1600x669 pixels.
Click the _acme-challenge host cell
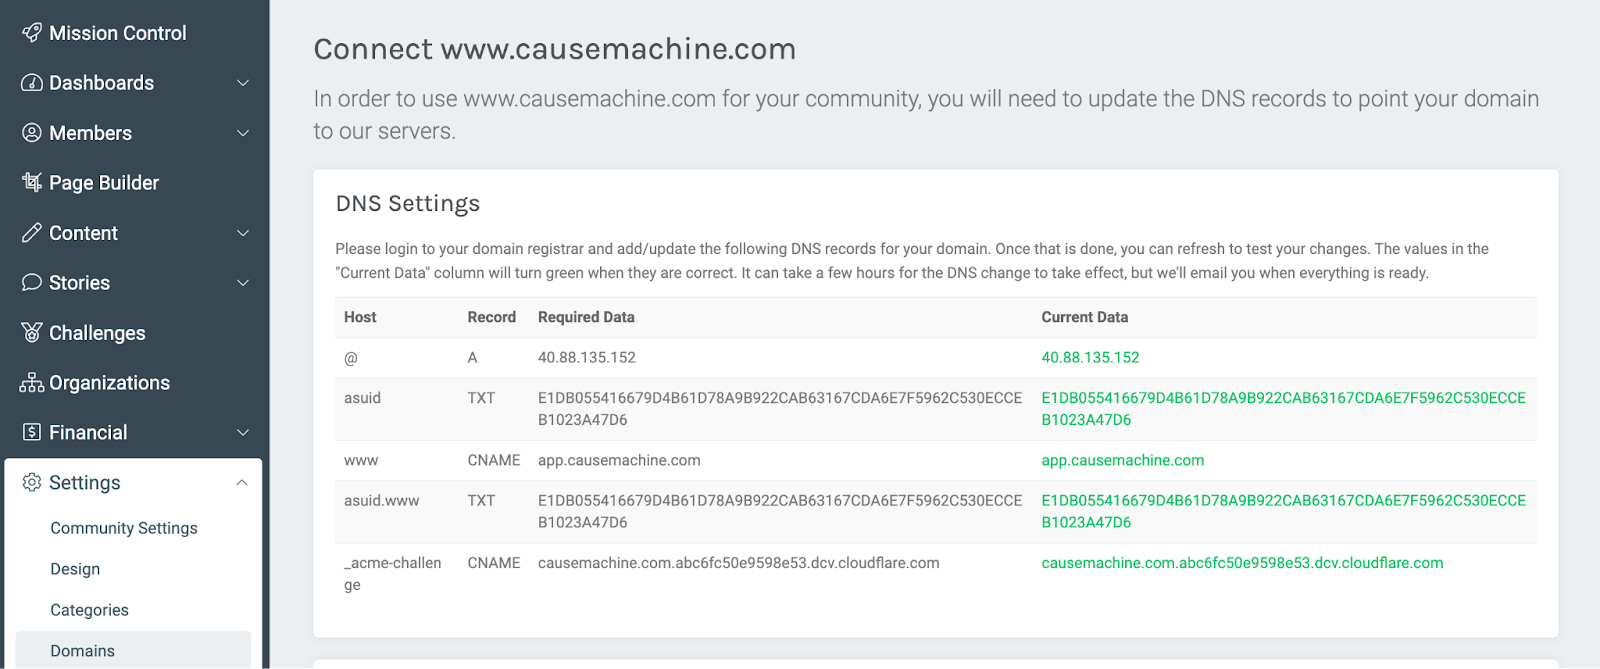(393, 574)
